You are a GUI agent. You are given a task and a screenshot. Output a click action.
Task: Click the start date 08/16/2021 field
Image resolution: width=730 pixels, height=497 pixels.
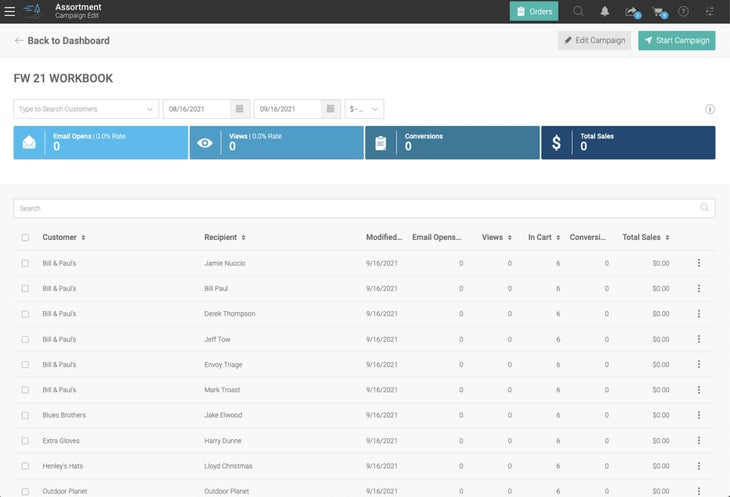[196, 109]
